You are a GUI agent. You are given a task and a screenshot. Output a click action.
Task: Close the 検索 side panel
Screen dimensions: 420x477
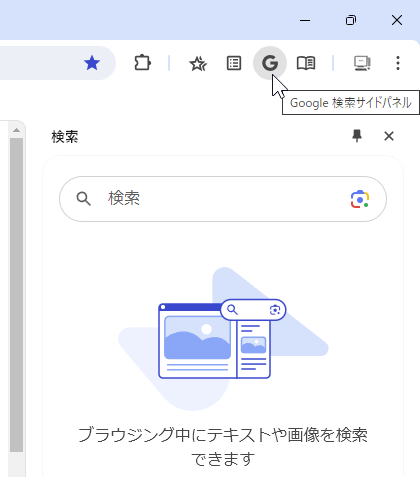389,136
